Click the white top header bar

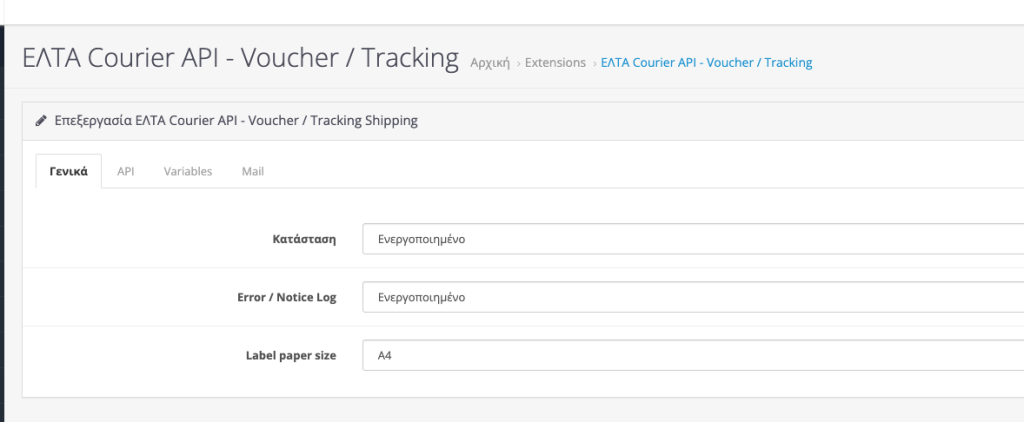pos(512,12)
